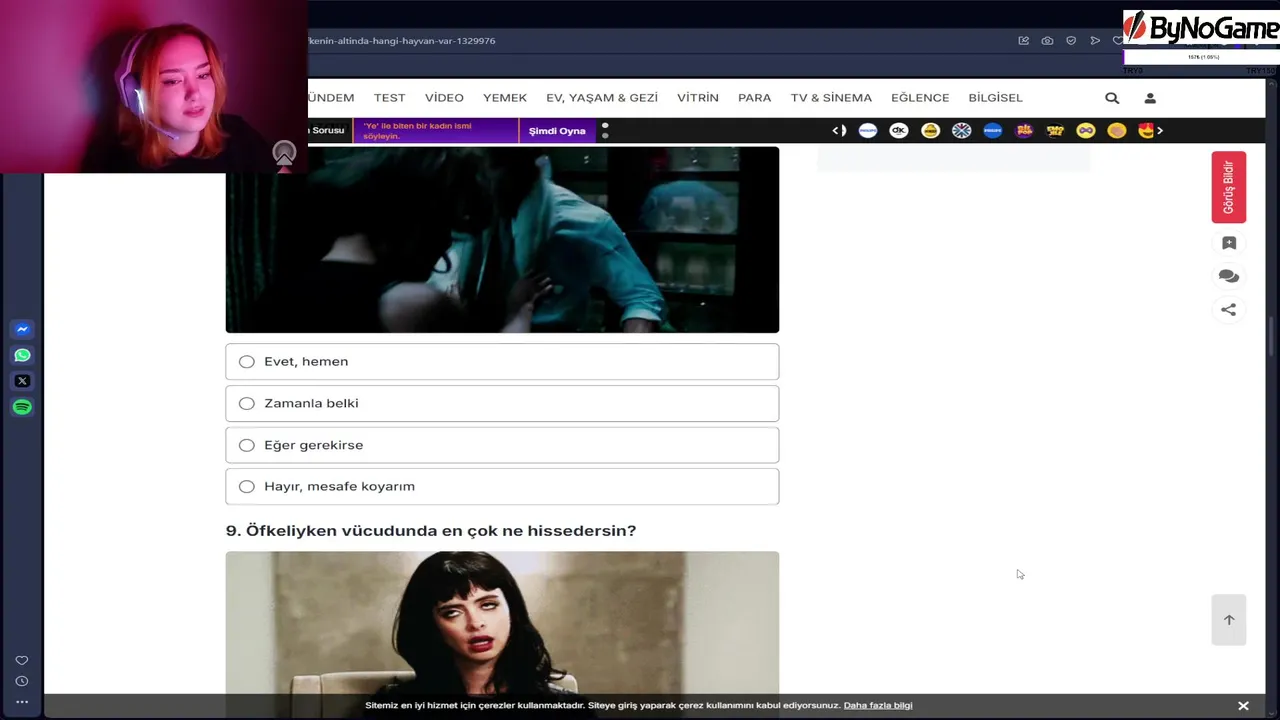1280x720 pixels.
Task: Open the BİLGİSEL menu item
Action: point(995,98)
